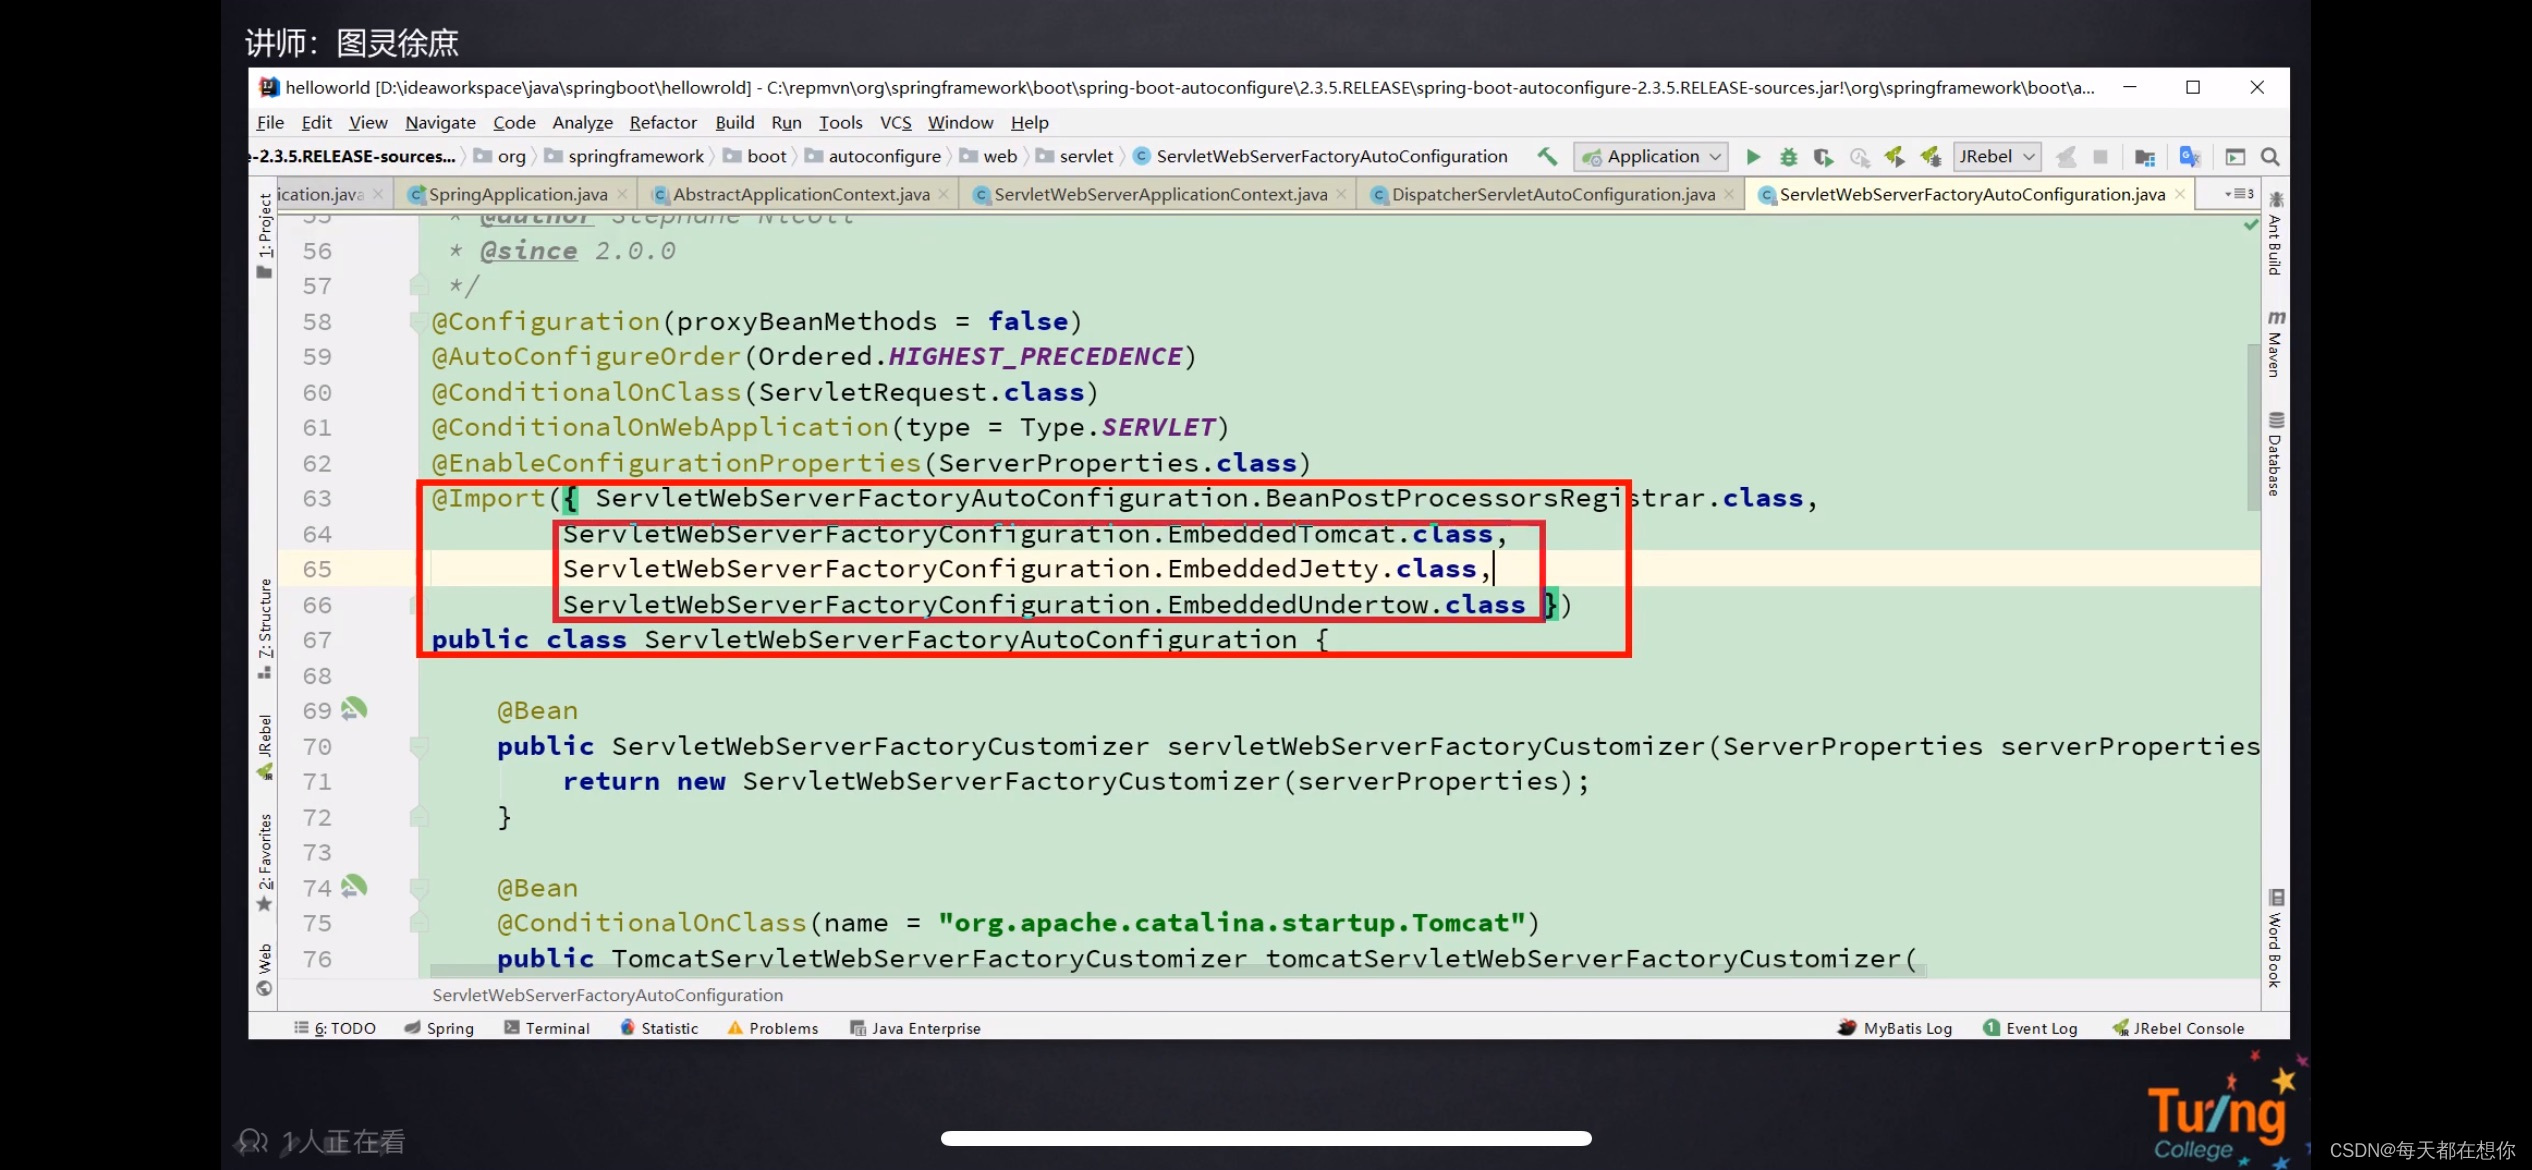
Task: Click ServletWebServerFactoryAutoConfiguration in the bottom editor breadcrumb
Action: (608, 995)
